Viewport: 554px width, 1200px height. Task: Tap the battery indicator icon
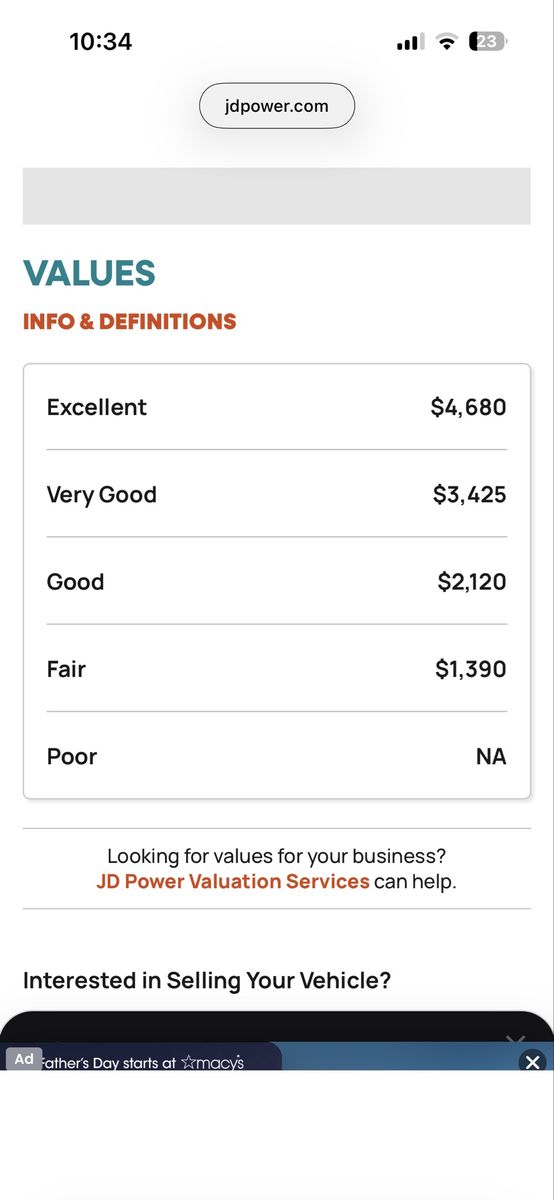[488, 42]
